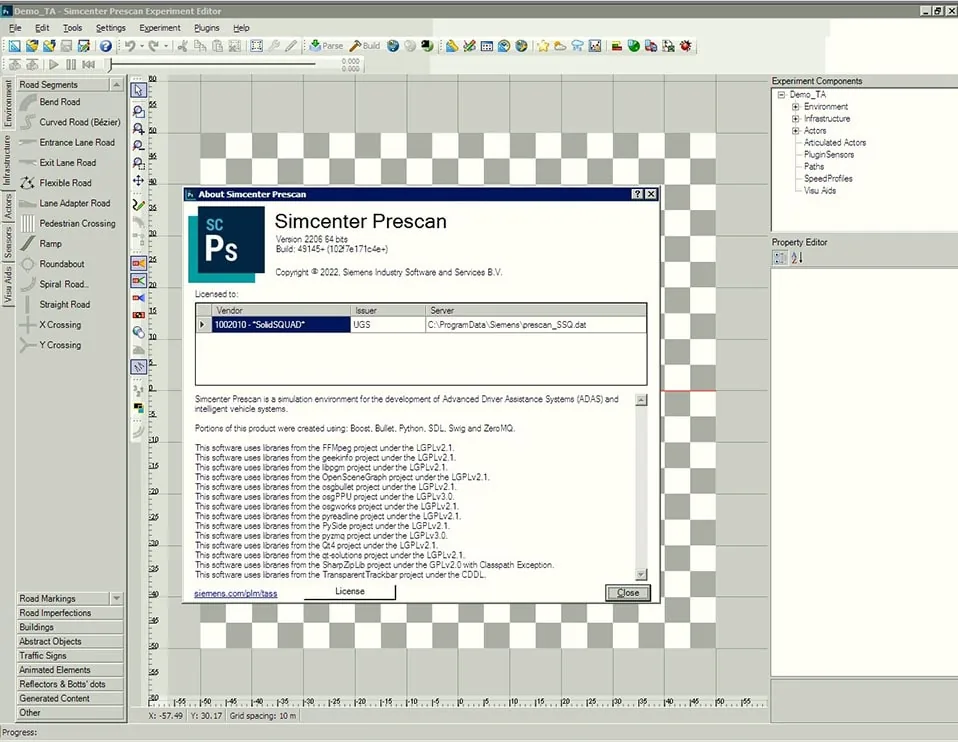Toggle alphabetical sort in Property Editor
The height and width of the screenshot is (742, 958).
(797, 258)
